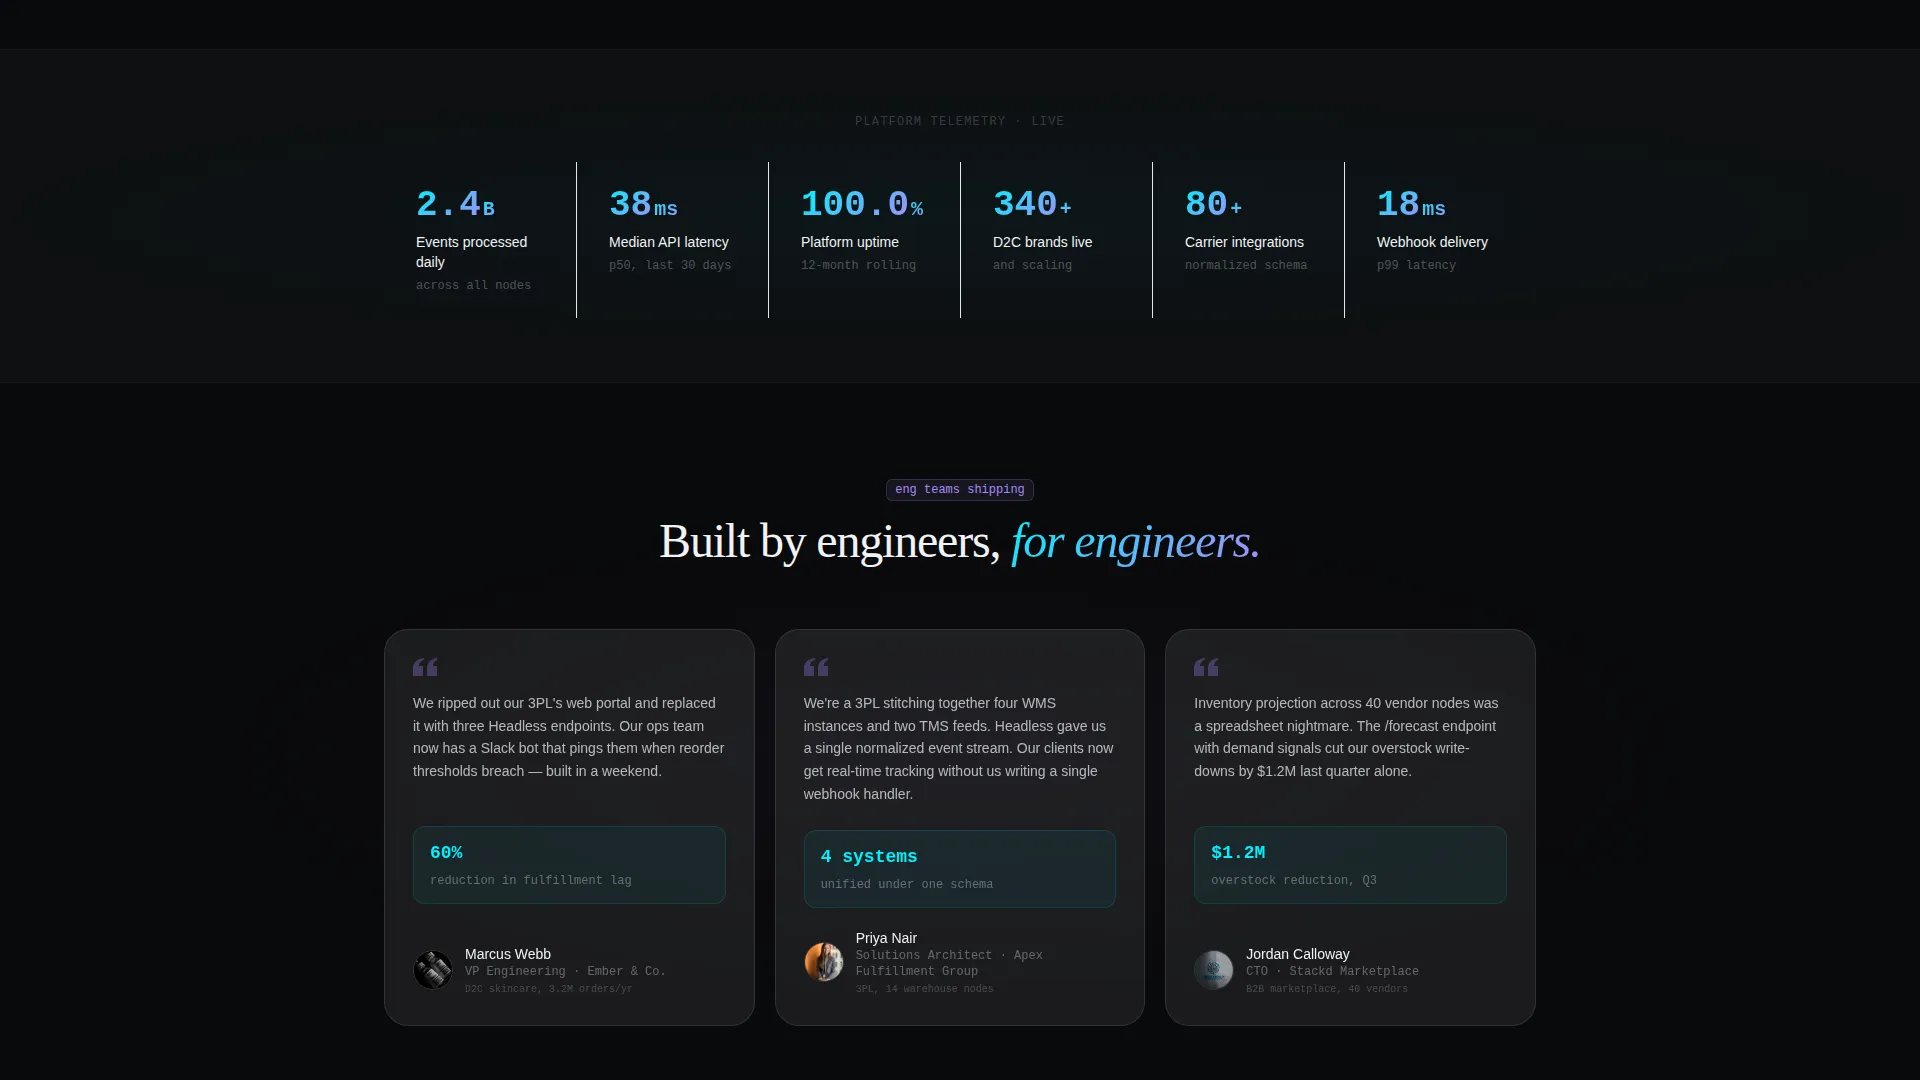Click the '60%' fulfillment lag stat box
Viewport: 1920px width, 1080px height.
coord(569,865)
